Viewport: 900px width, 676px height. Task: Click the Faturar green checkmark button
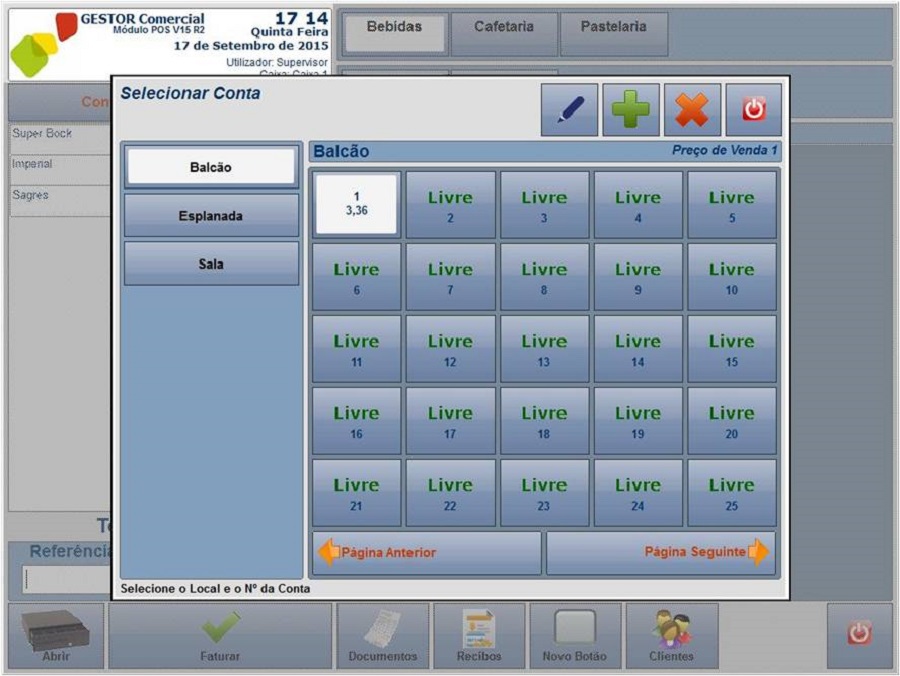(220, 636)
